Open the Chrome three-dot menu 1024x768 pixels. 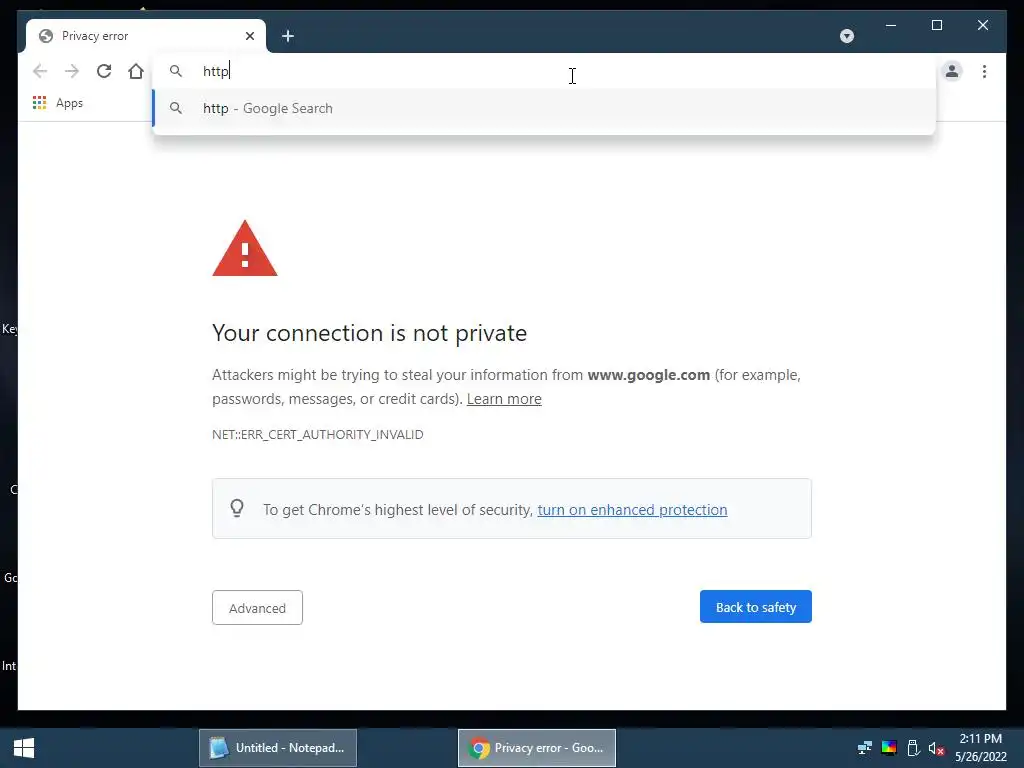984,71
